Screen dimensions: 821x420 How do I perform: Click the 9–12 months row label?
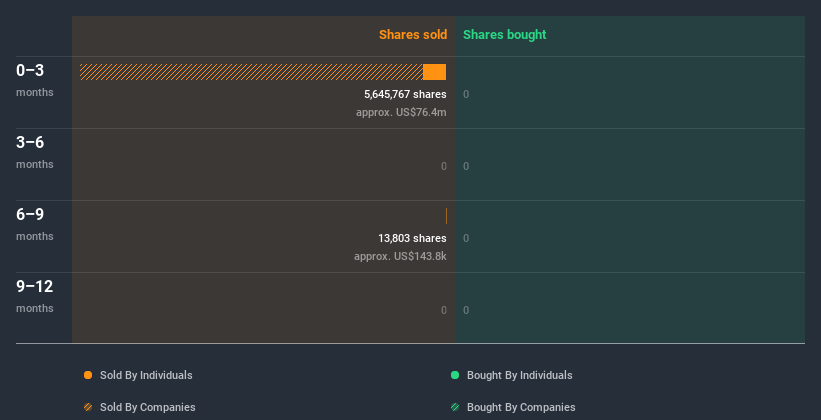point(35,295)
